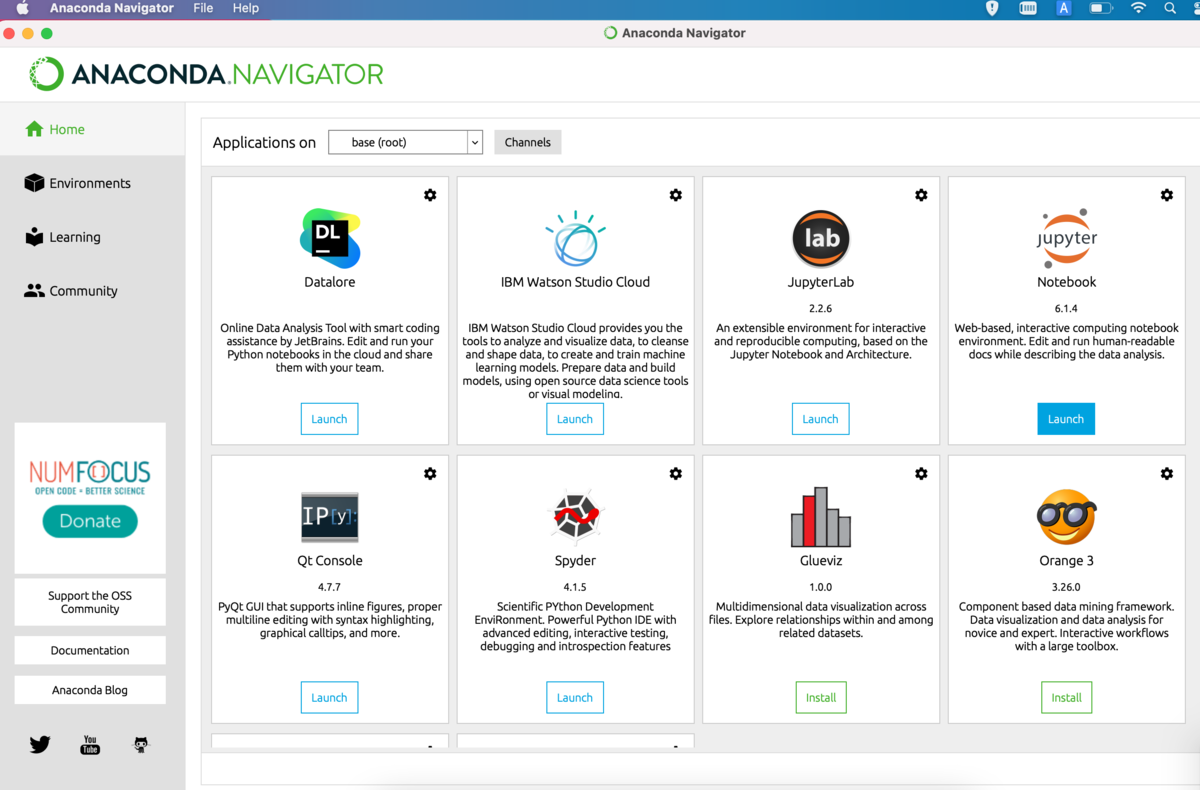Open the Documentation link
Screen dimensions: 1200x790
[90, 650]
